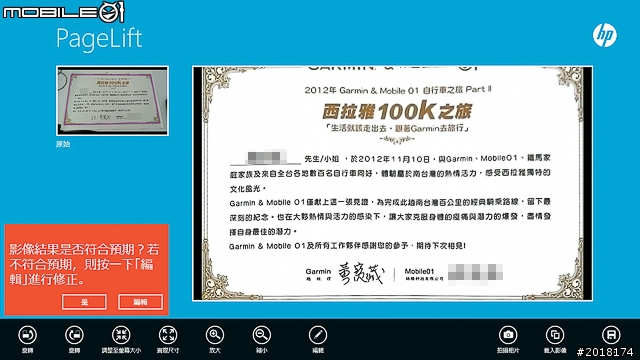
Task: Click the 原始 label under the thumbnail
Action: pos(63,144)
